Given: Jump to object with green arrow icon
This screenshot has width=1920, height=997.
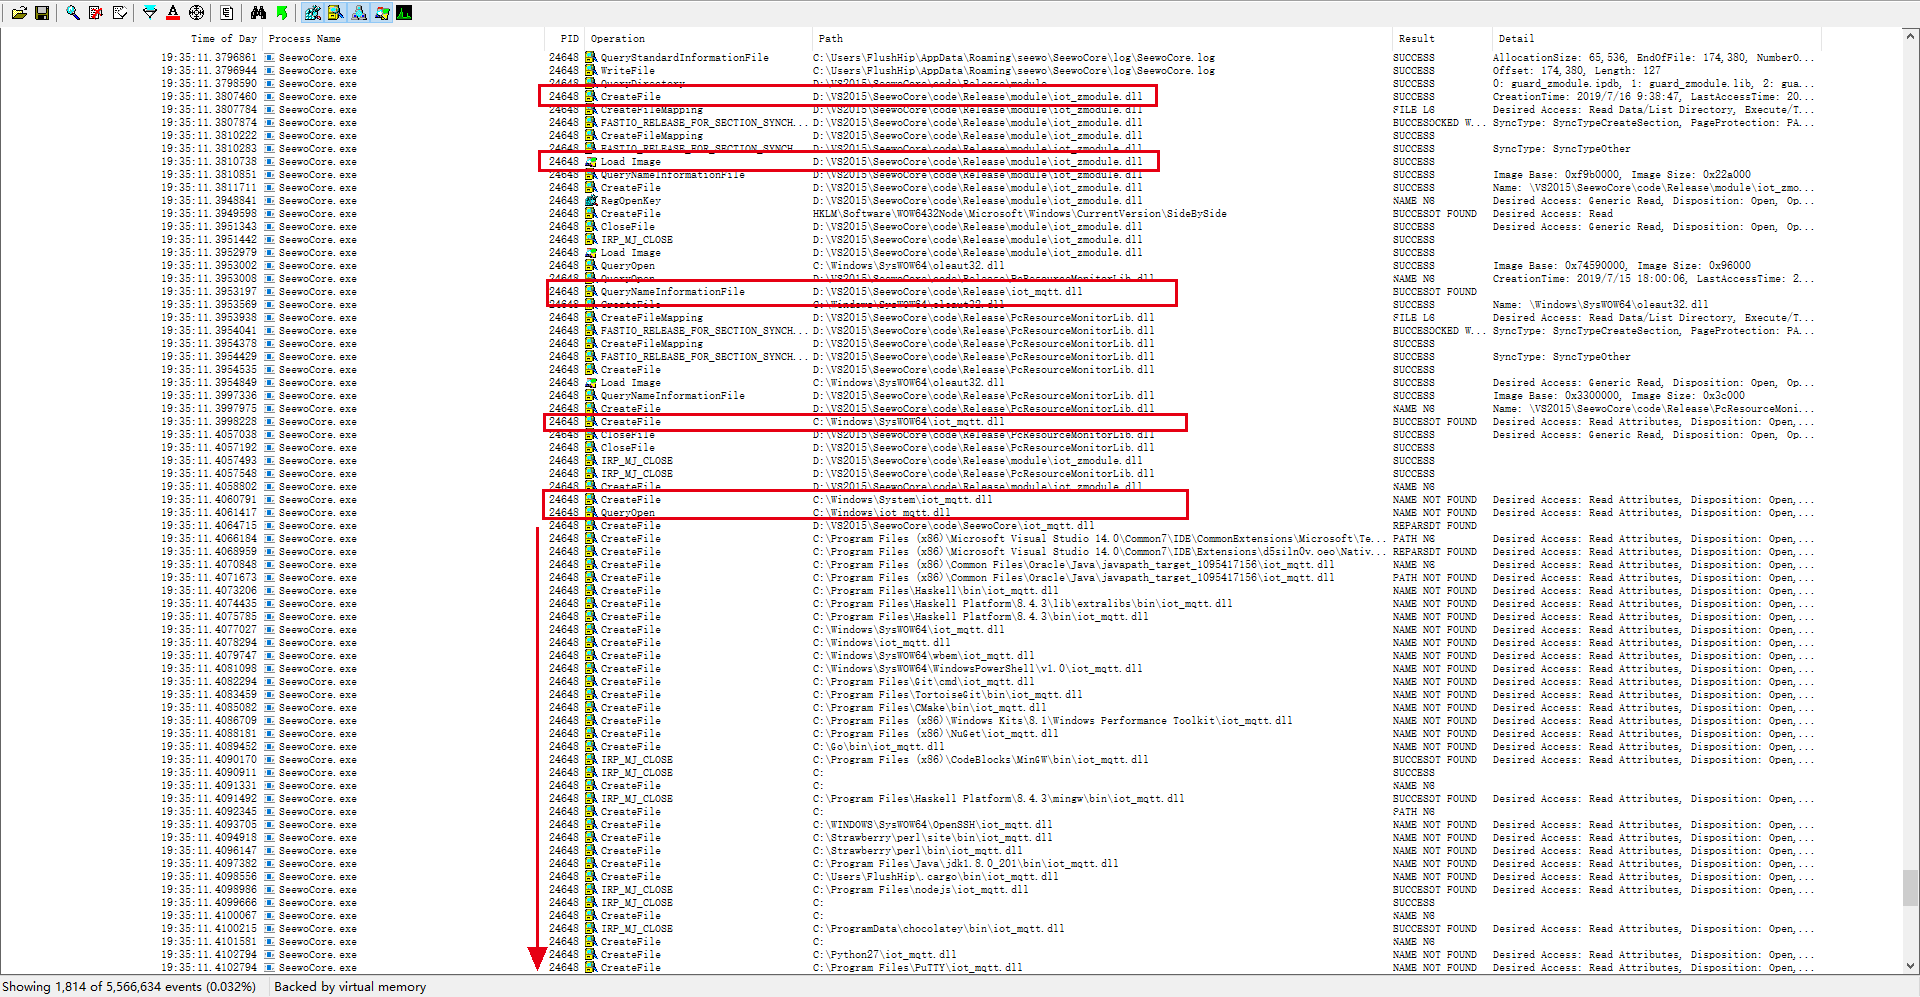Looking at the screenshot, I should (282, 13).
